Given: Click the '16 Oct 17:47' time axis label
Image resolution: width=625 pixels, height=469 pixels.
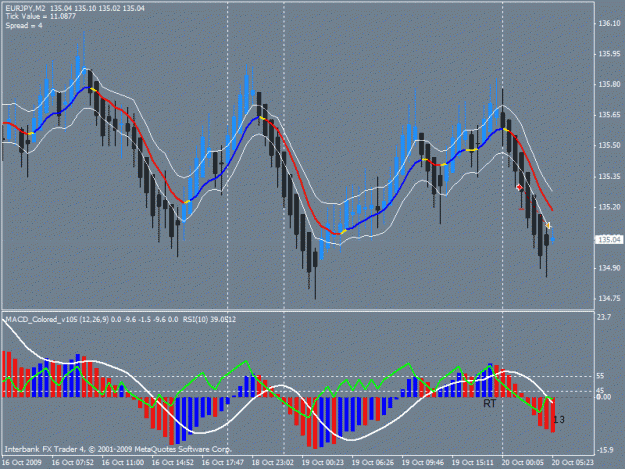Looking at the screenshot, I should (222, 462).
